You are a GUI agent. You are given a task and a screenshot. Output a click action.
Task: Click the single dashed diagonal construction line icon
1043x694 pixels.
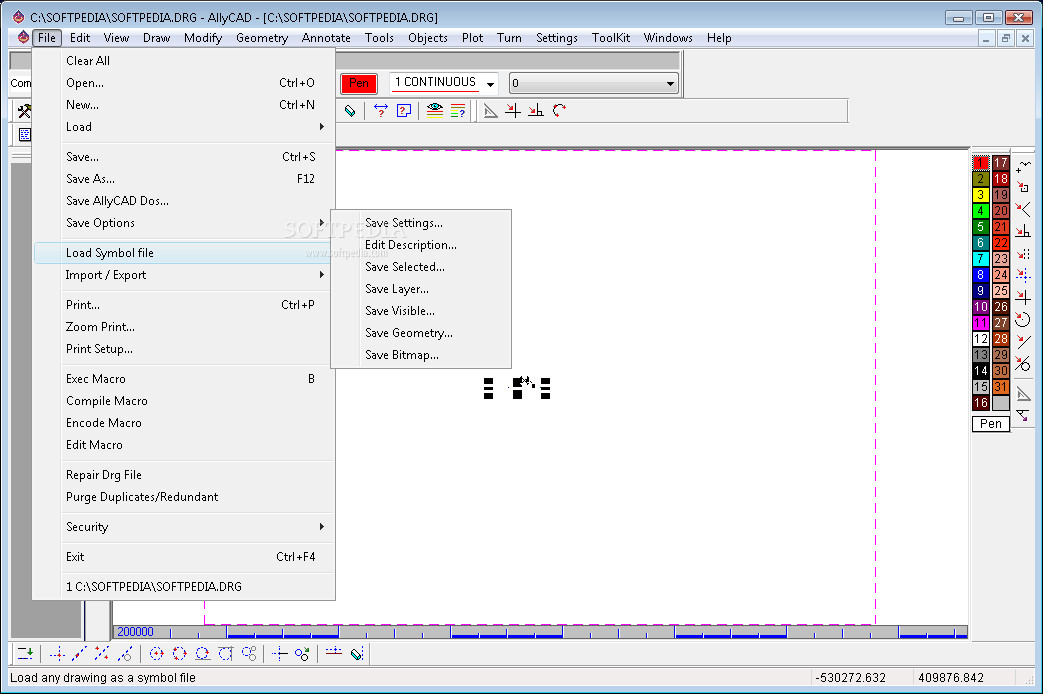(79, 654)
